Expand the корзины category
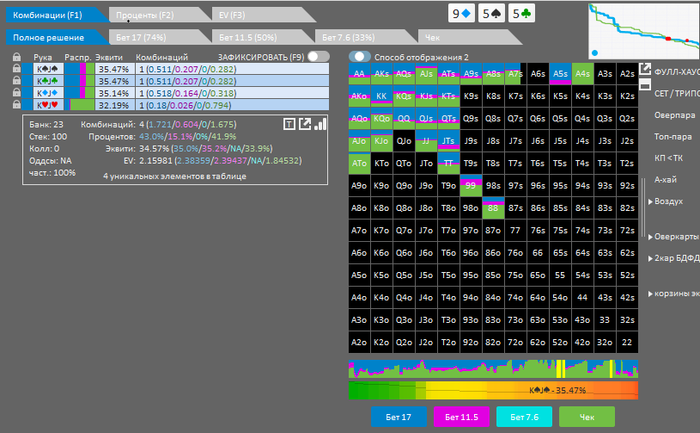The width and height of the screenshot is (700, 433). (x=650, y=294)
